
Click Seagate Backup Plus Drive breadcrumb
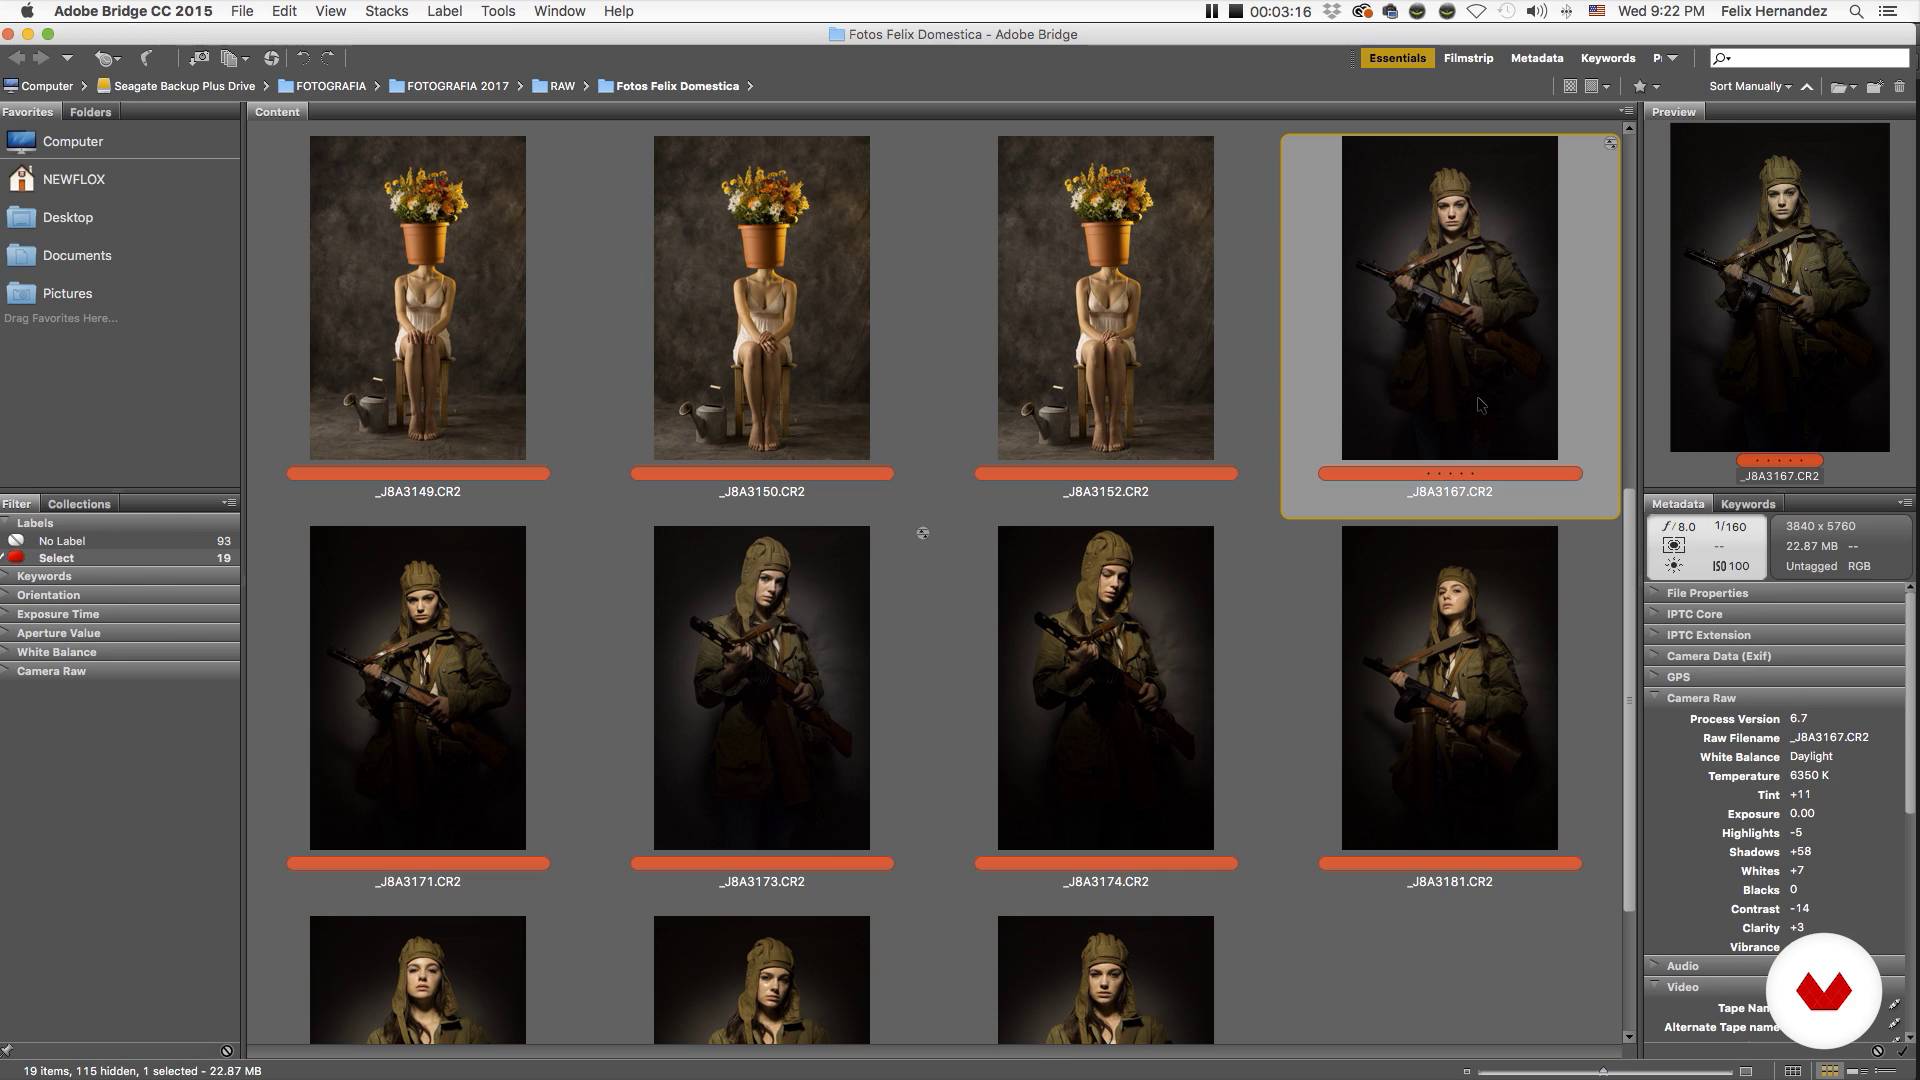click(175, 86)
